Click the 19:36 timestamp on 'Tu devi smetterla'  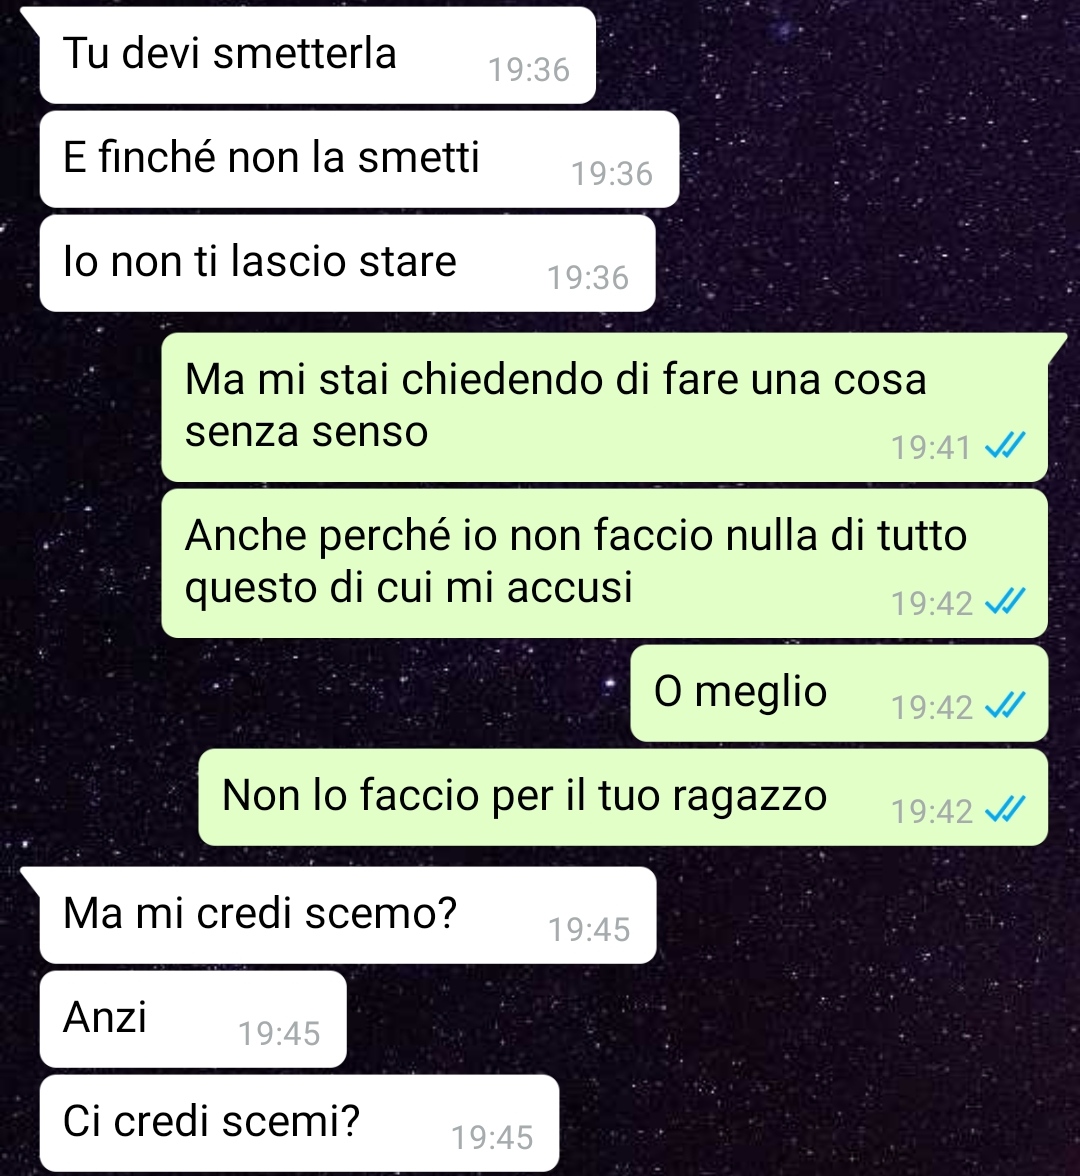(530, 70)
